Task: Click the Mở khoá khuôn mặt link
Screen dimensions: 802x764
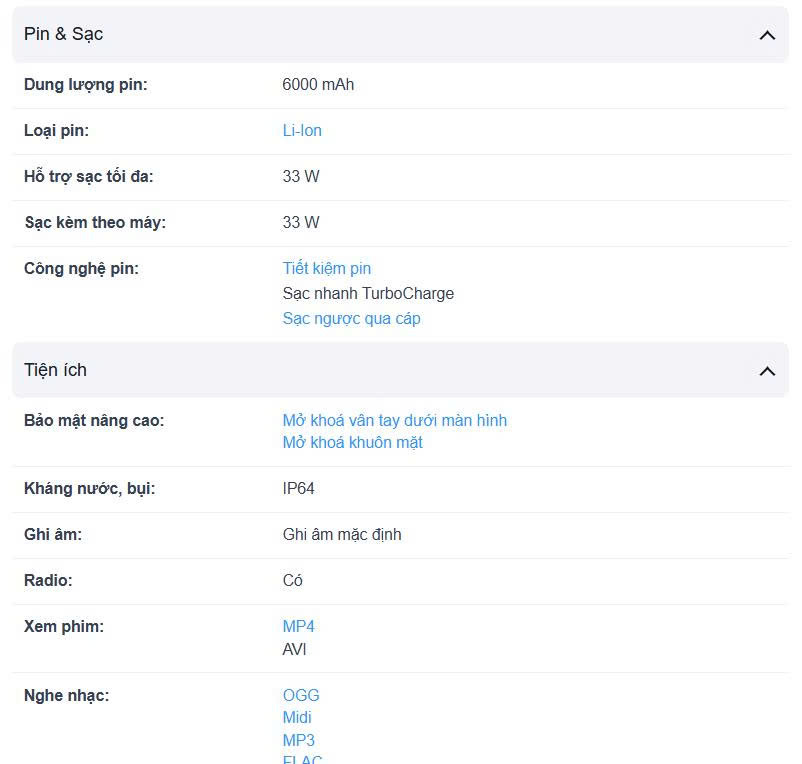Action: click(x=352, y=442)
